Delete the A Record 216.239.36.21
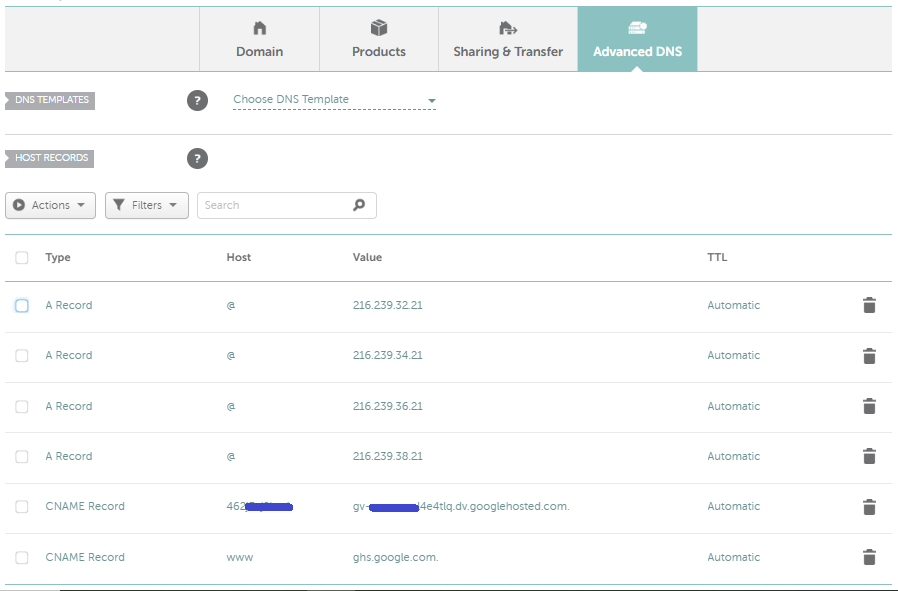Viewport: 898px width, 591px height. point(869,406)
